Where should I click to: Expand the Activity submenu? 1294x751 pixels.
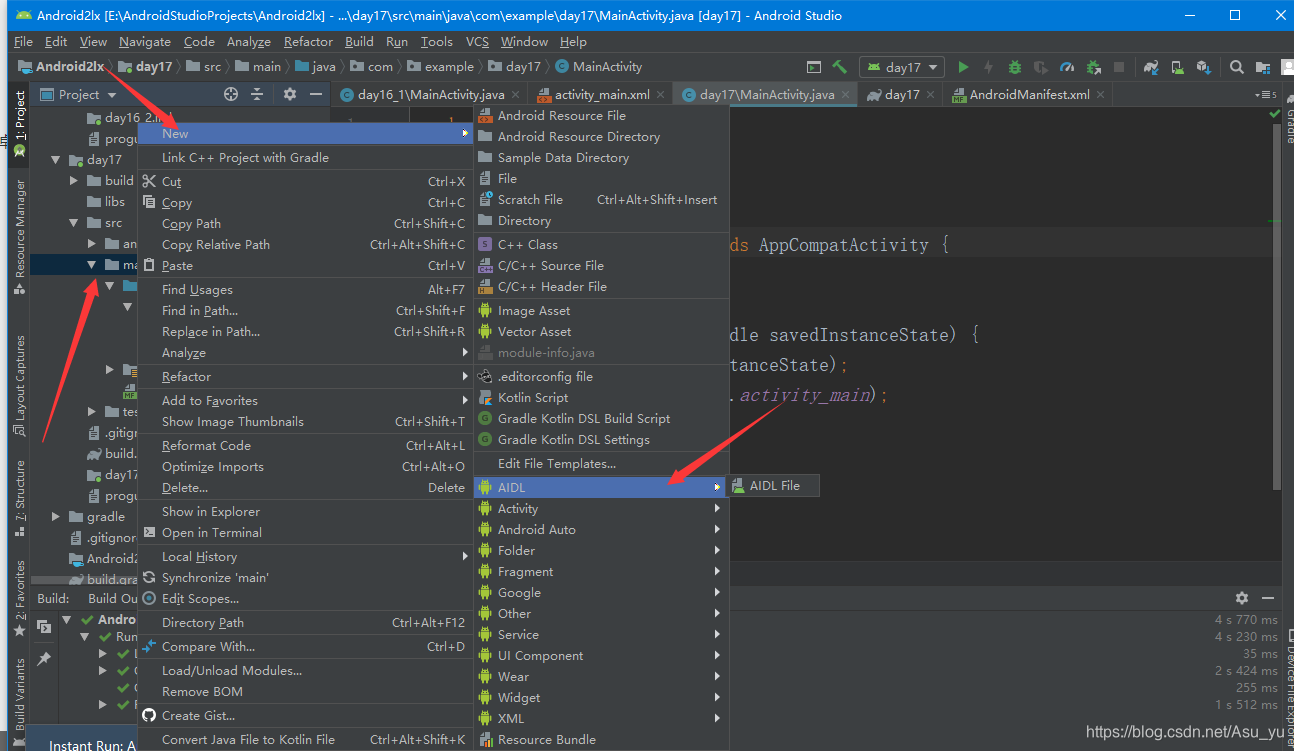pos(599,508)
